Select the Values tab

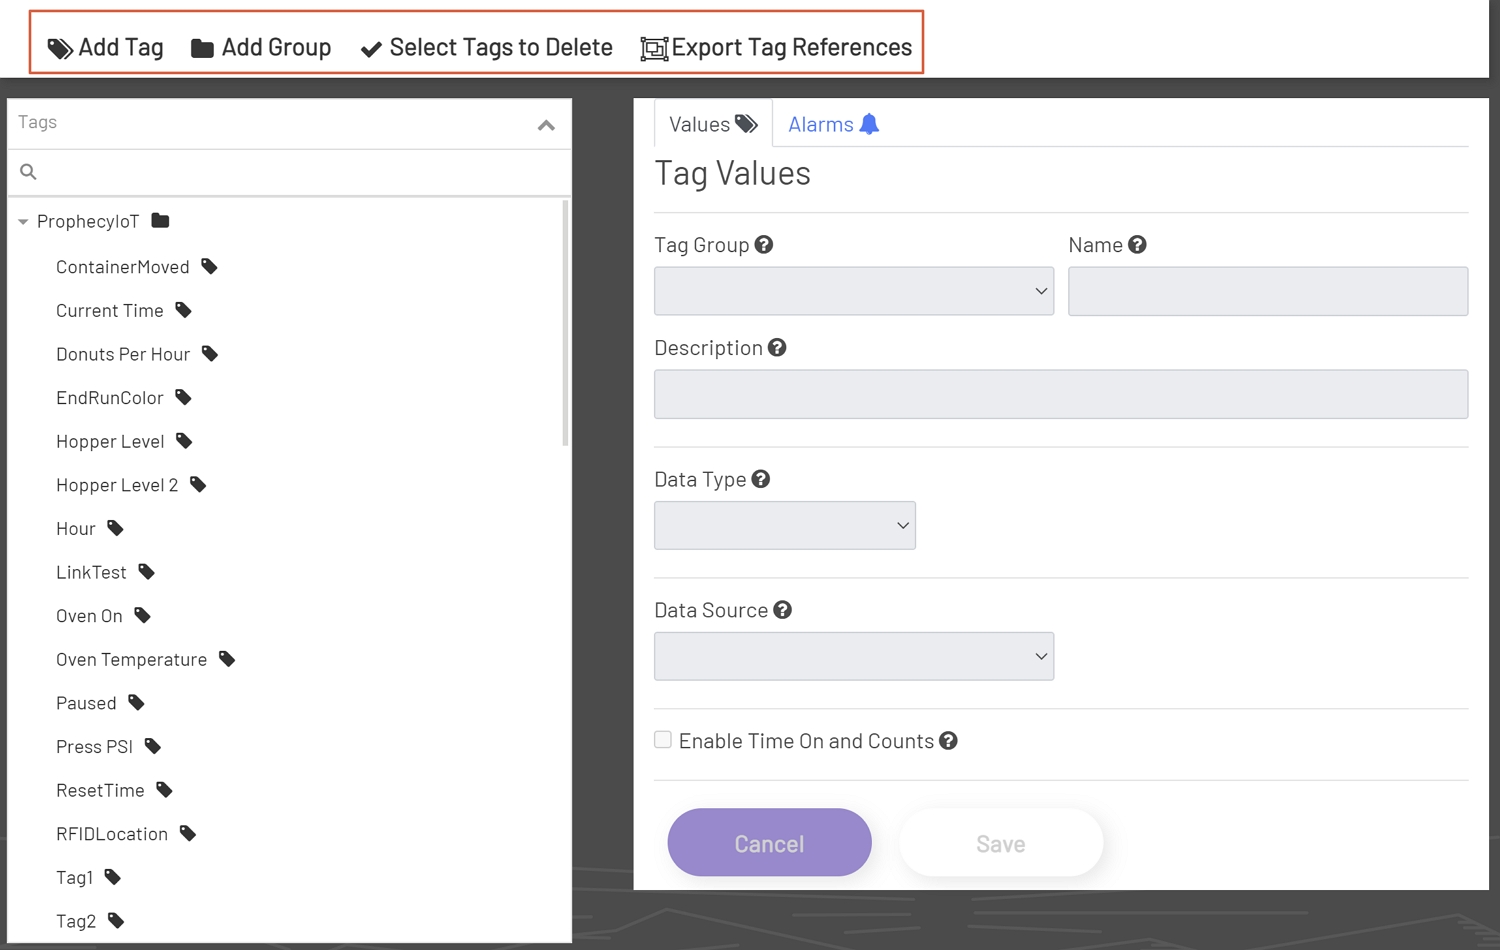701,123
